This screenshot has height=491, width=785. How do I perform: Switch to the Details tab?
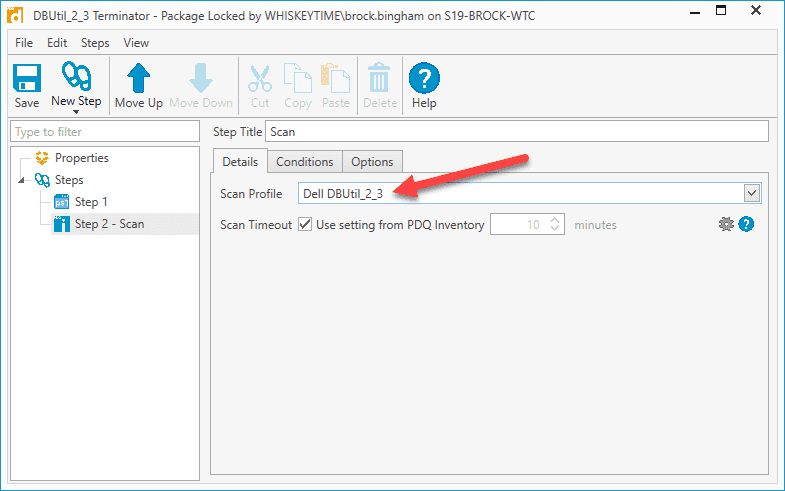pos(240,162)
